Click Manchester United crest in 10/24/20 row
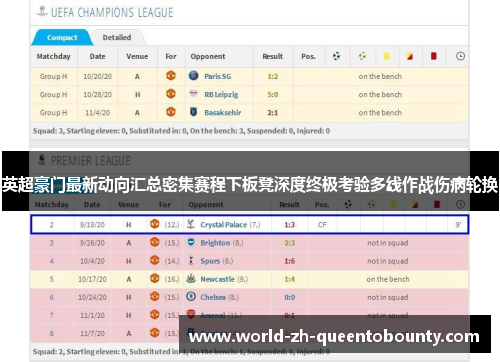The width and height of the screenshot is (500, 362). 154,296
